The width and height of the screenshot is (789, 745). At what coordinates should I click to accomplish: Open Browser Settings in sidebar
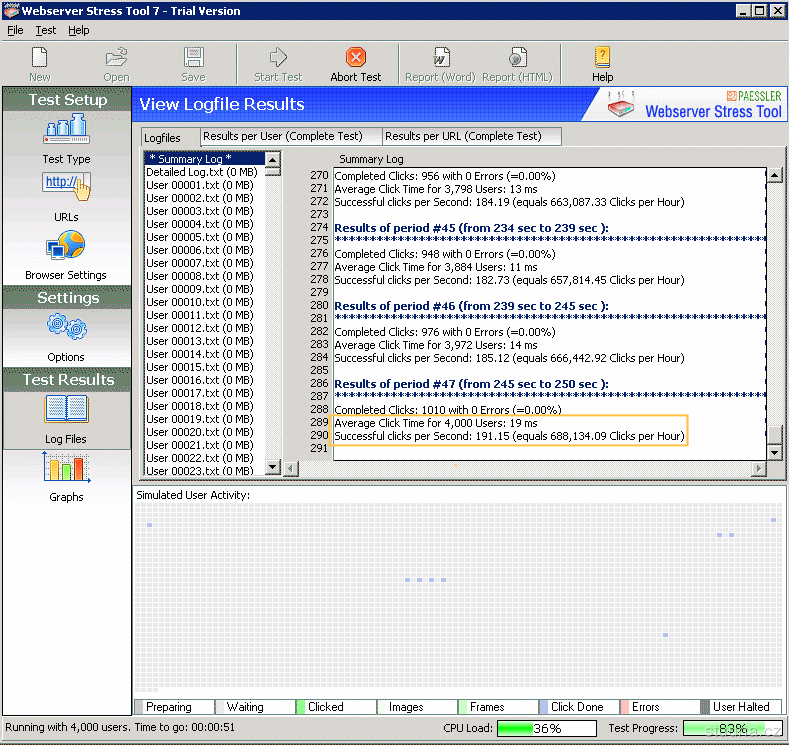coord(66,246)
